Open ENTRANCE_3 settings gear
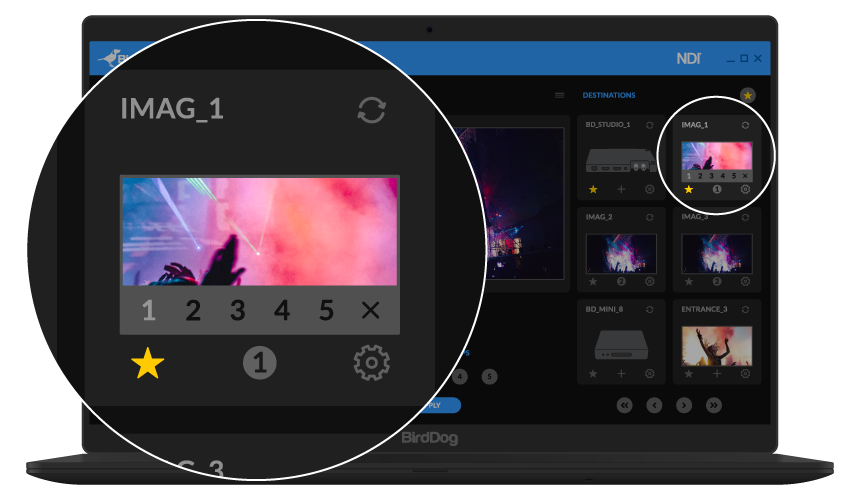The height and width of the screenshot is (500, 860). click(745, 373)
